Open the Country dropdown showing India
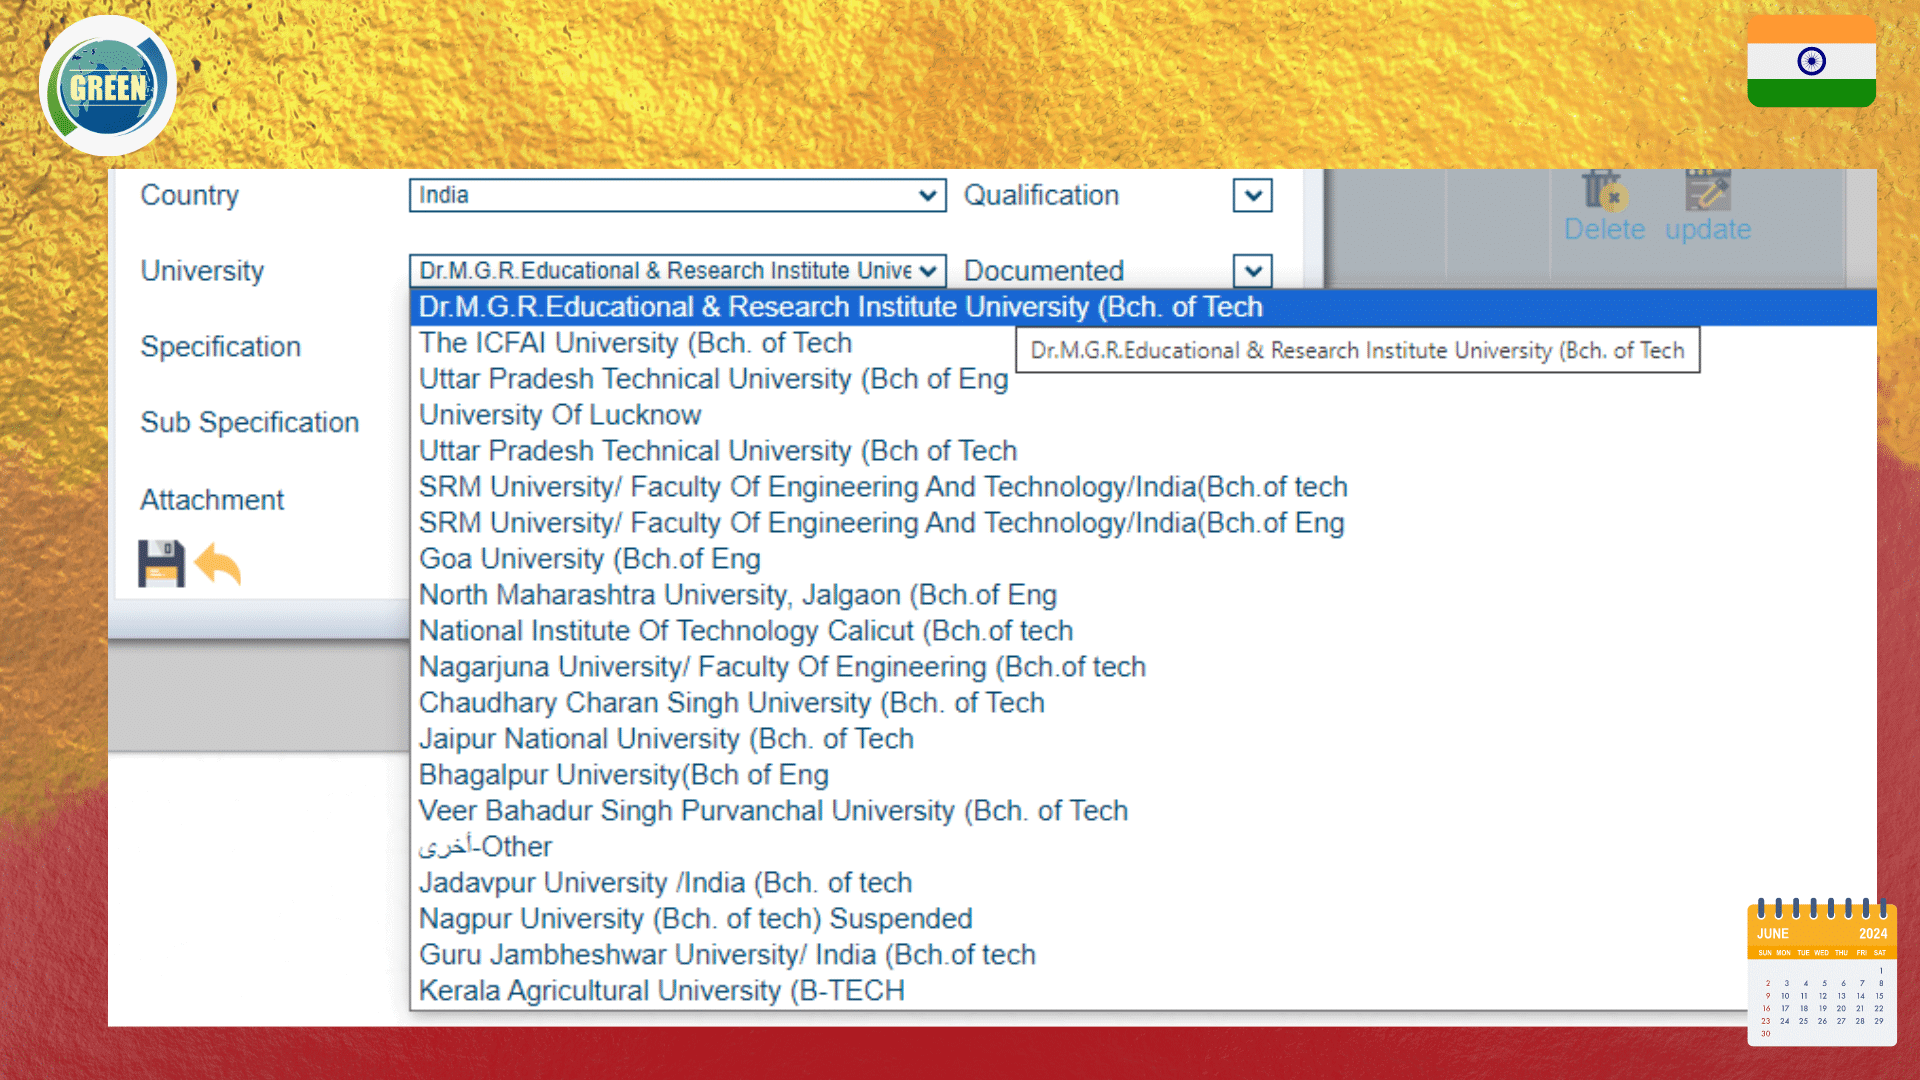The height and width of the screenshot is (1080, 1920). pyautogui.click(x=677, y=195)
